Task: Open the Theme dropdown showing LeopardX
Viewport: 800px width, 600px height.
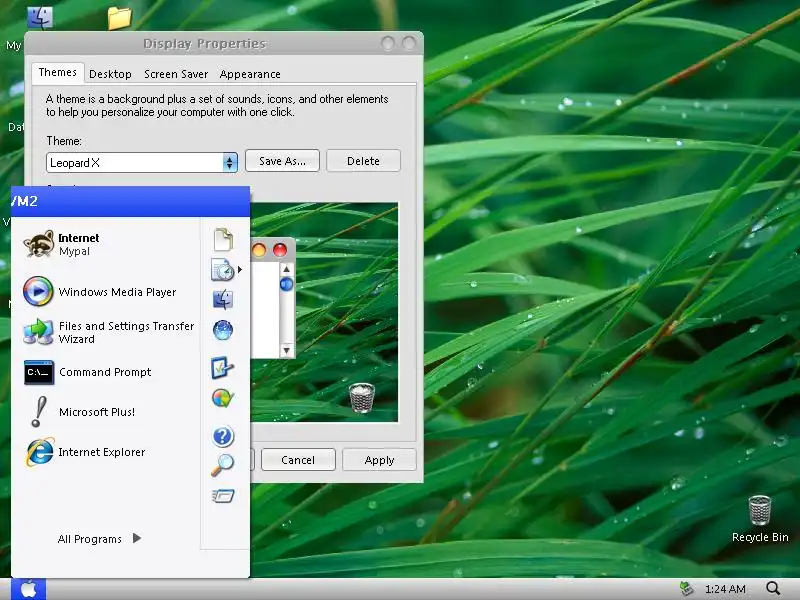Action: (142, 163)
